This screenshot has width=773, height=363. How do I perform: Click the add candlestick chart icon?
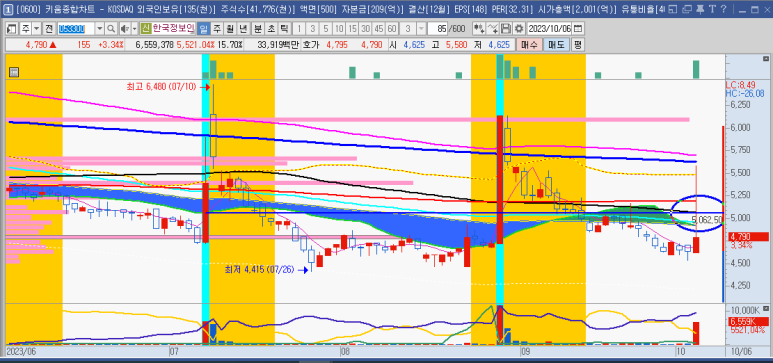click(479, 29)
